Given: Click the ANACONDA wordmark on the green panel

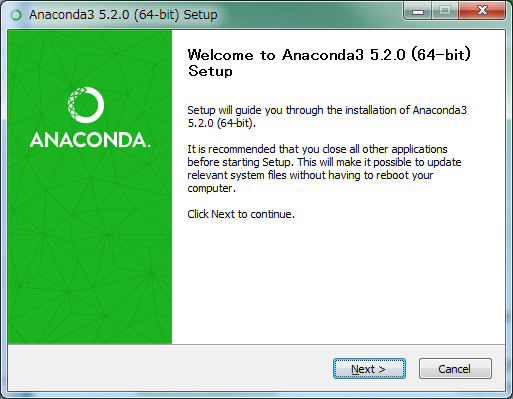Looking at the screenshot, I should pyautogui.click(x=90, y=140).
